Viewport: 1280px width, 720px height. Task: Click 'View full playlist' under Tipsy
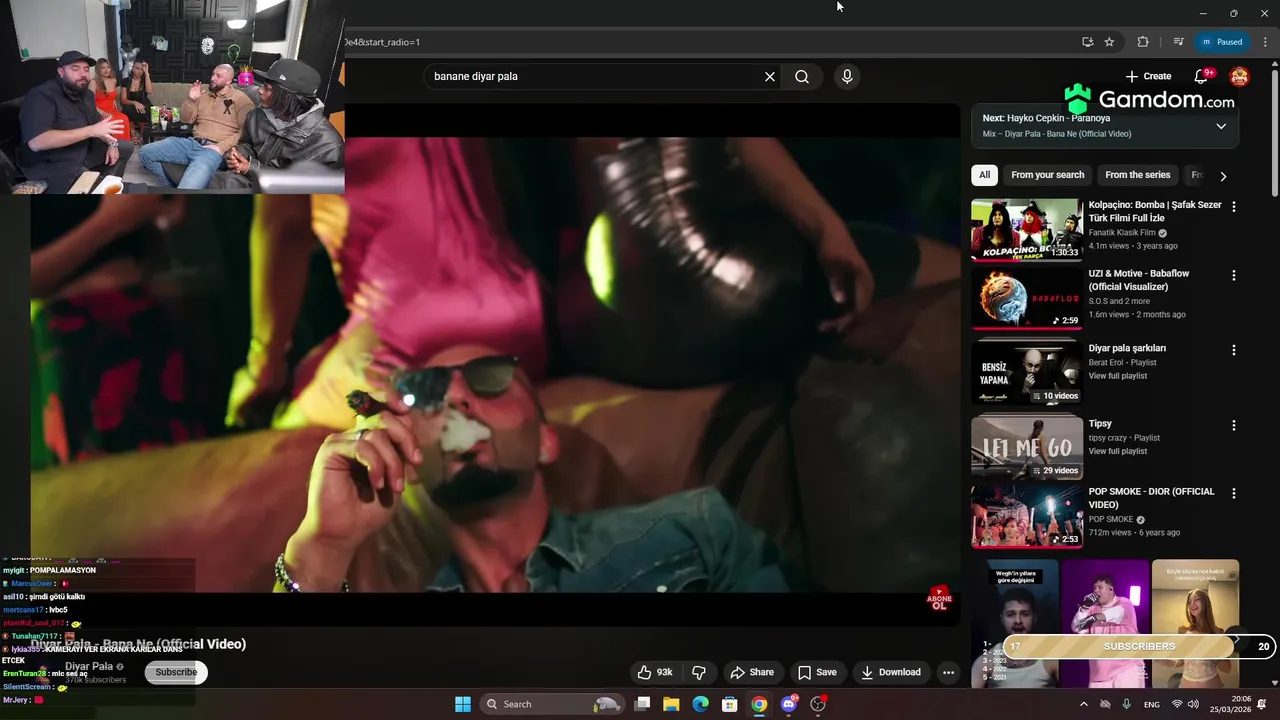(x=1118, y=451)
